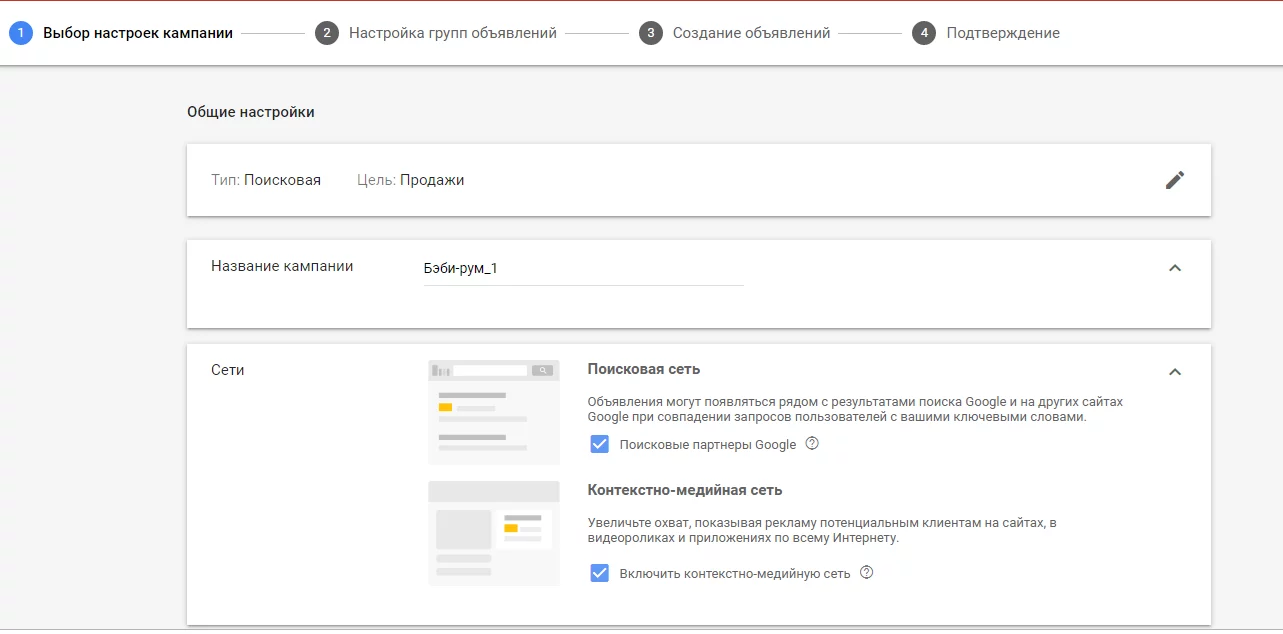Click the Название кампании label
Image resolution: width=1283 pixels, height=634 pixels.
tap(282, 266)
